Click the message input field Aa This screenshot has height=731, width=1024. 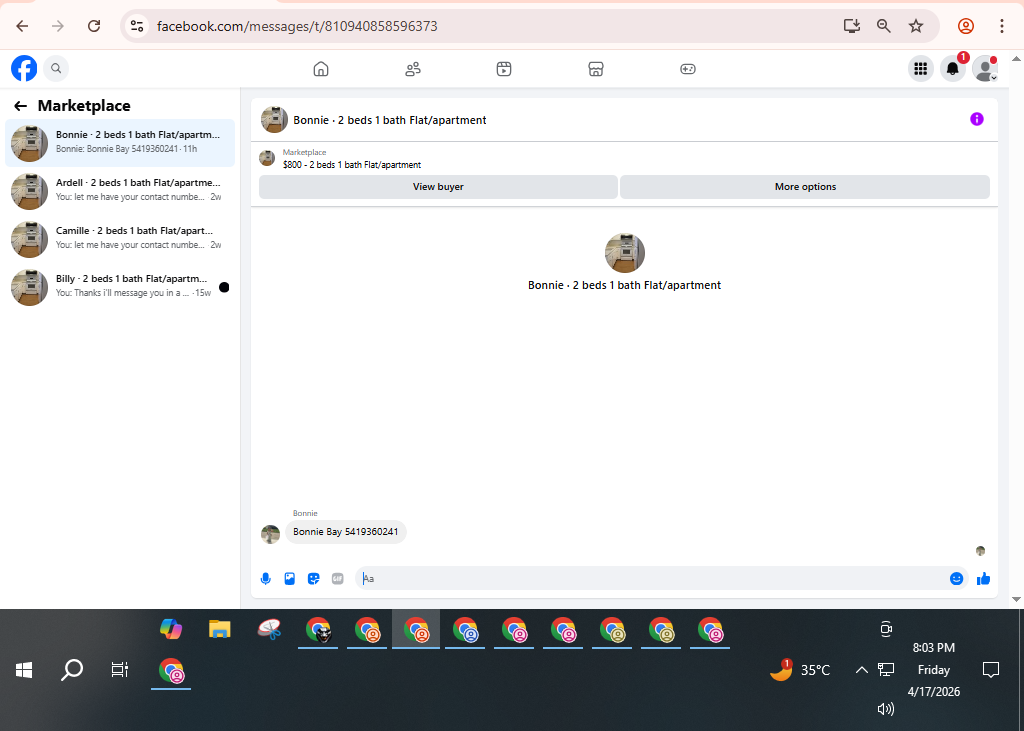coord(653,579)
